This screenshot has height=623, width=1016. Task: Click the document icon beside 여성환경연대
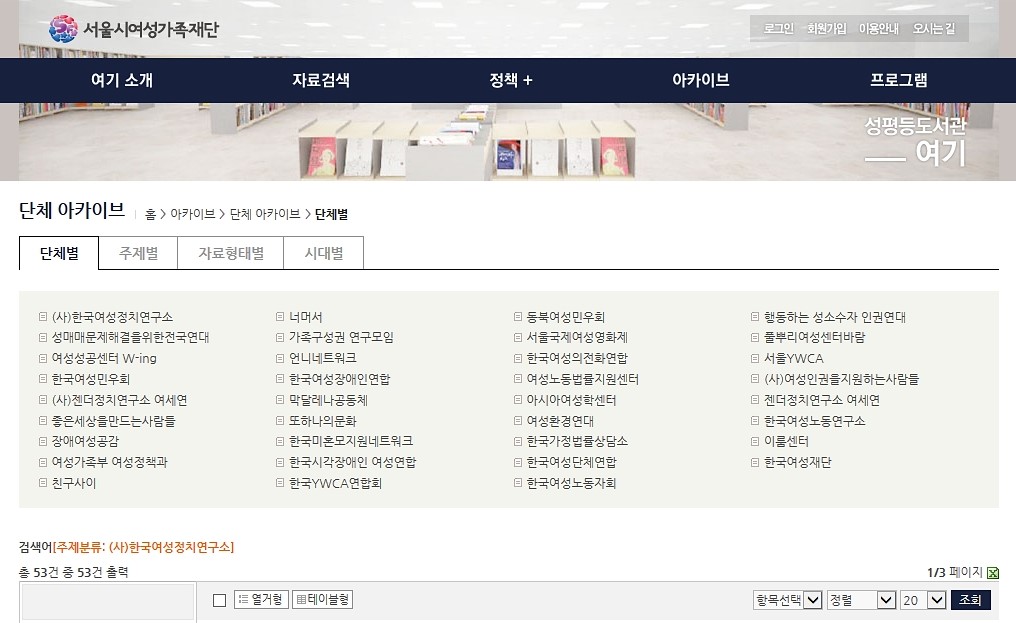(x=518, y=420)
